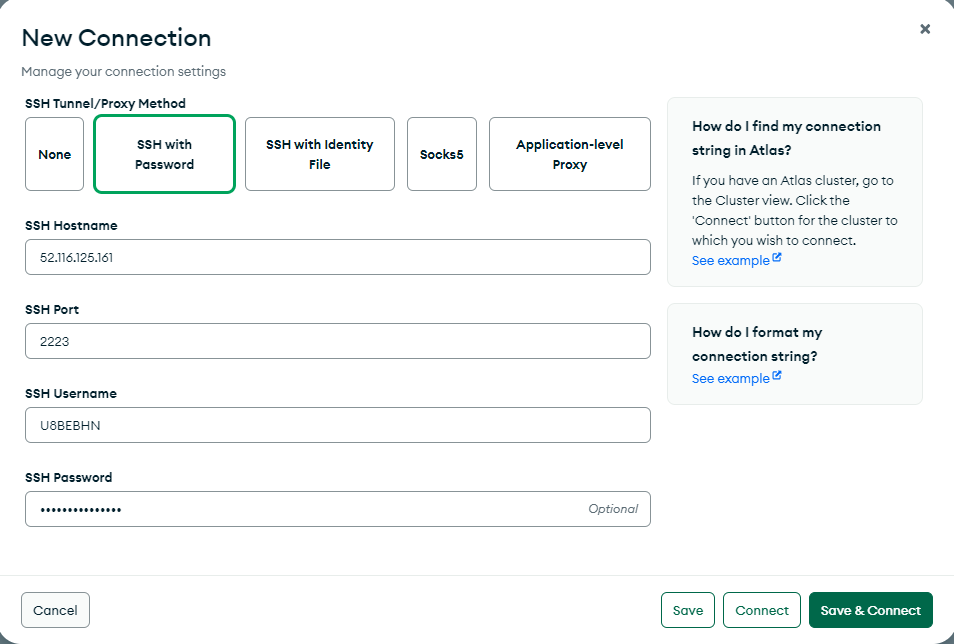The height and width of the screenshot is (644, 954).
Task: Click external link icon under format connection string
Action: [777, 377]
